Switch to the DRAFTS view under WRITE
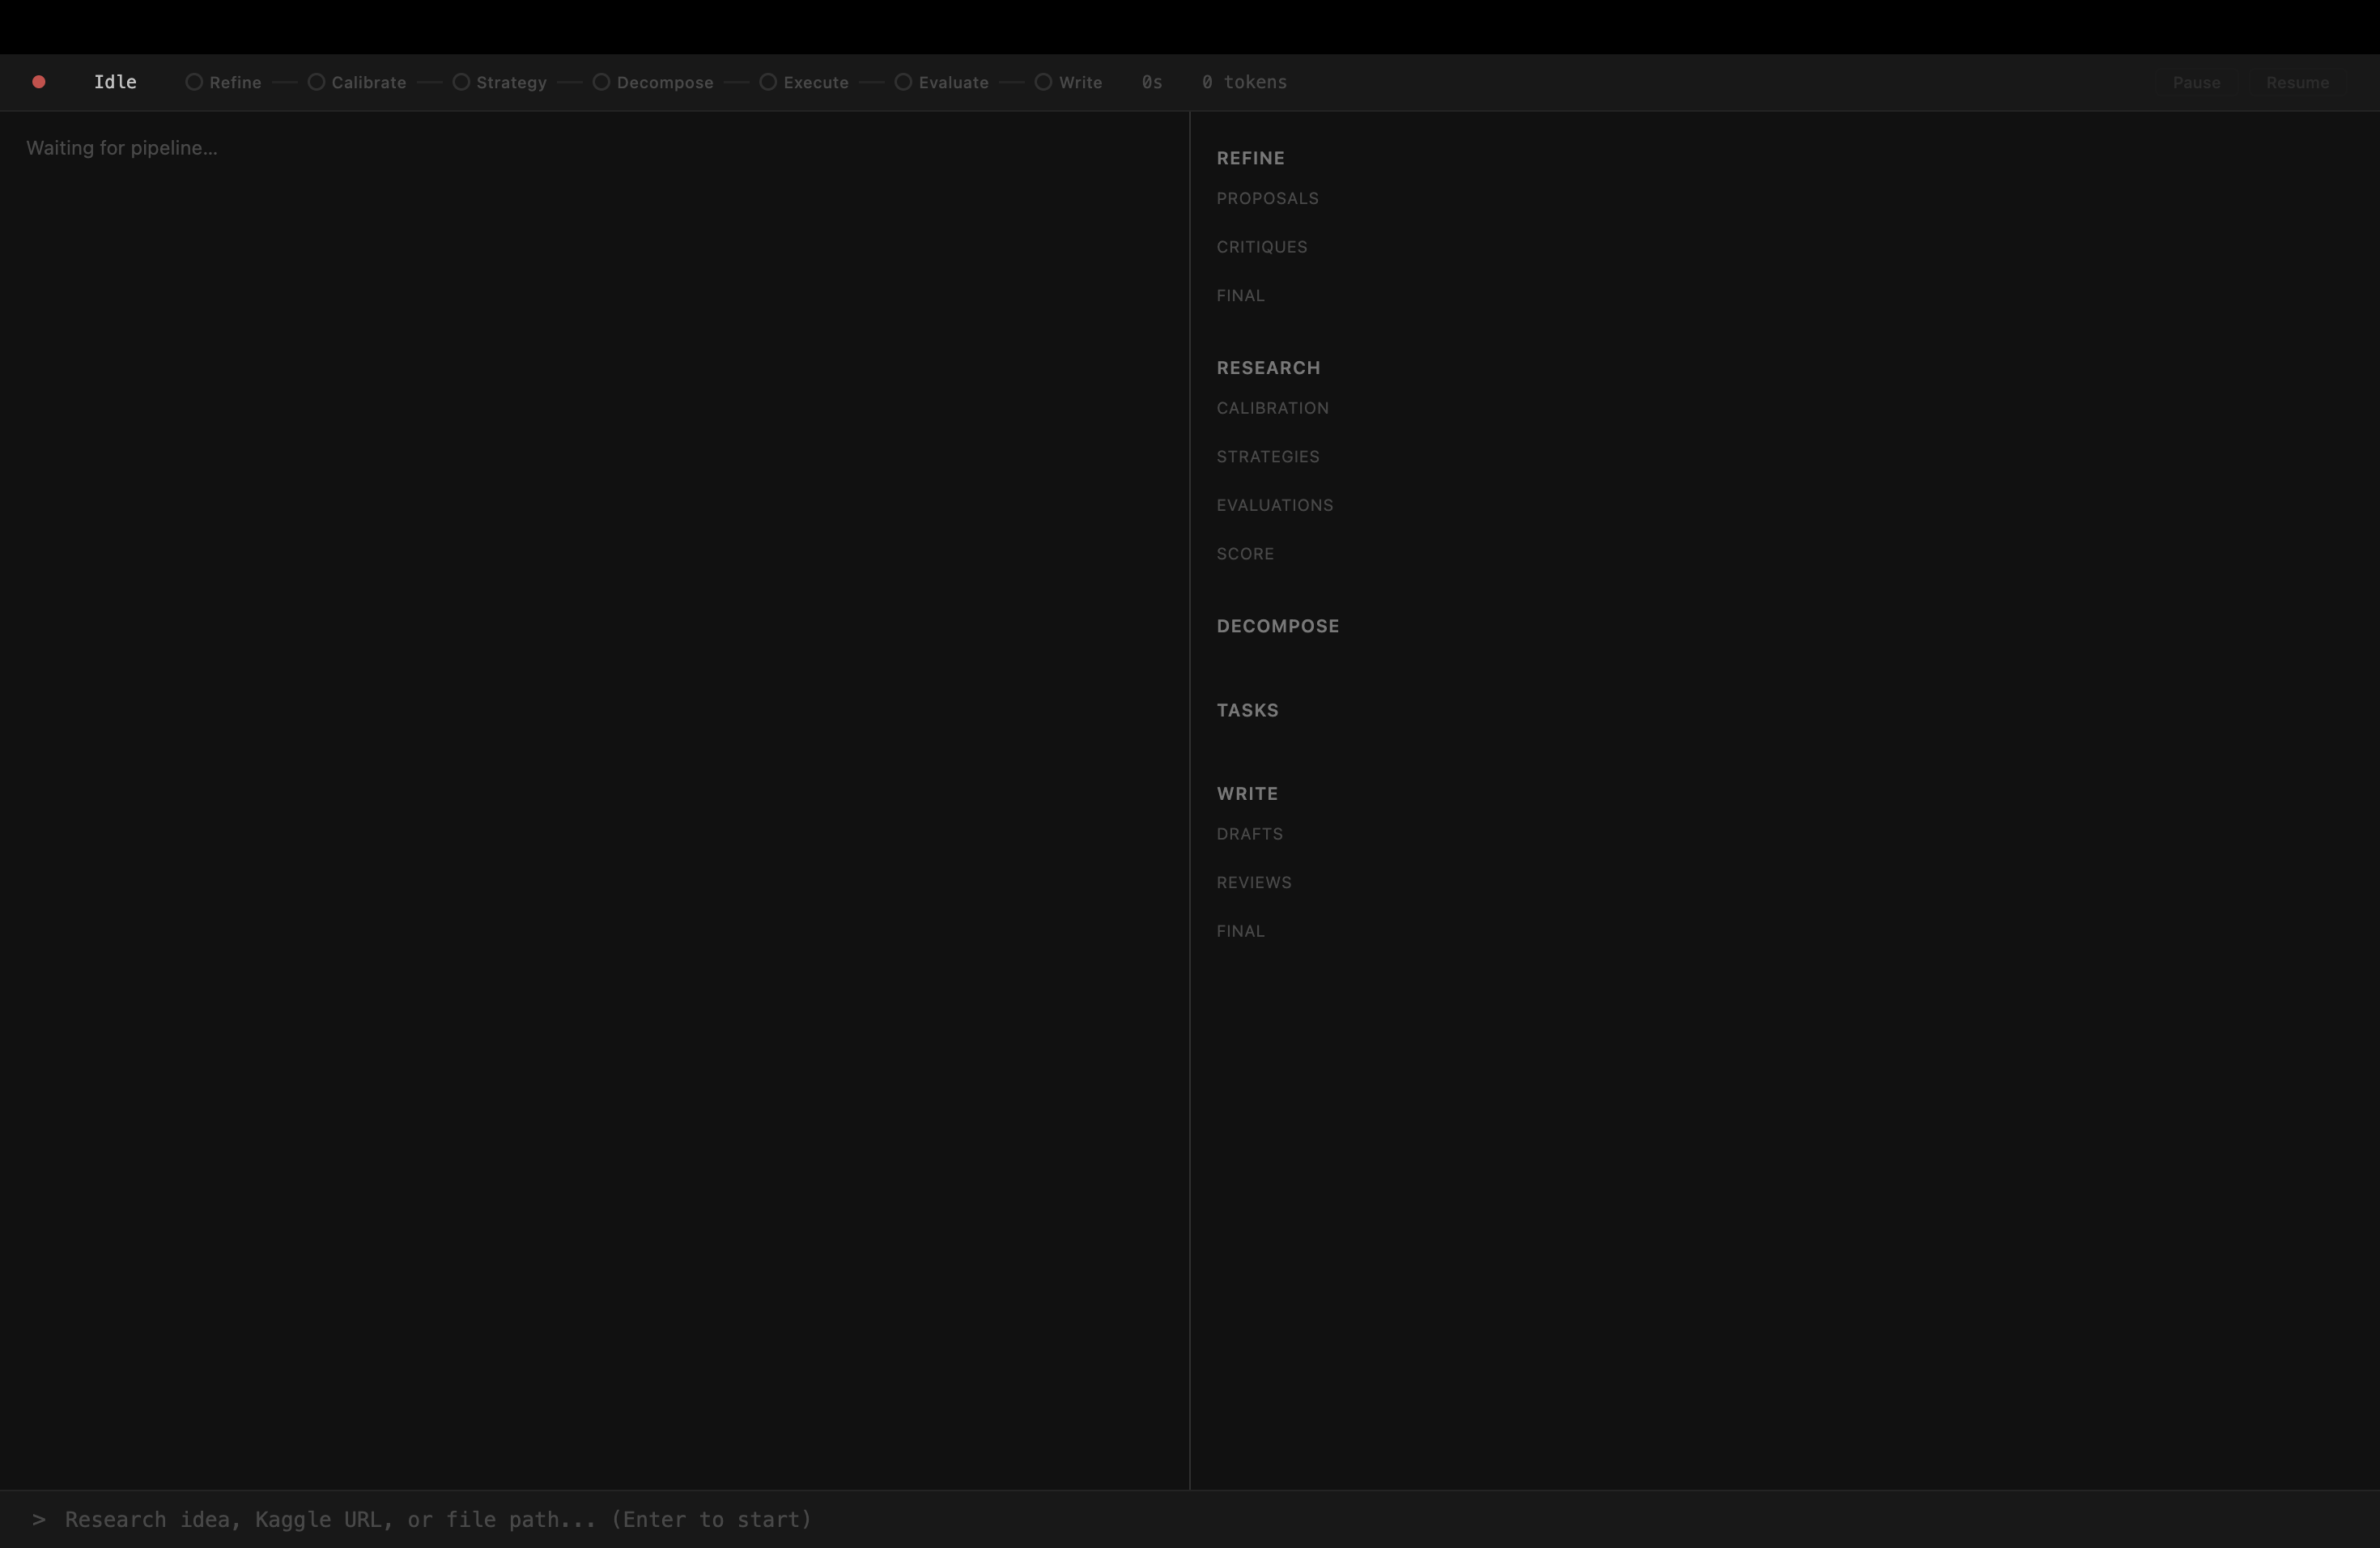Image resolution: width=2380 pixels, height=1548 pixels. point(1249,833)
